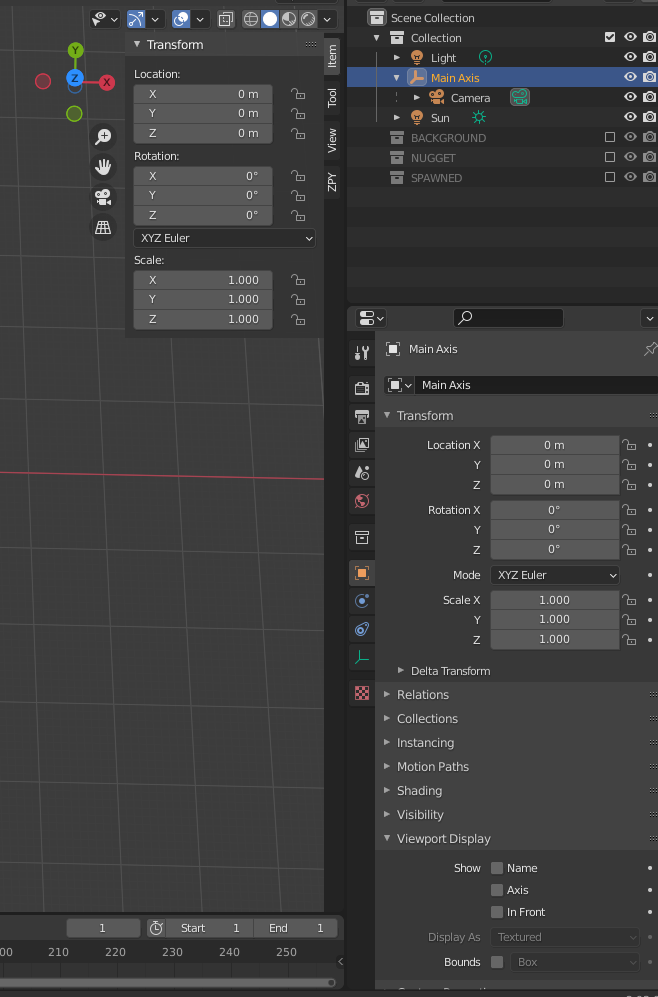Screen dimensions: 658x997
Task: Click the red X axis on navigation gizmo
Action: tap(107, 82)
